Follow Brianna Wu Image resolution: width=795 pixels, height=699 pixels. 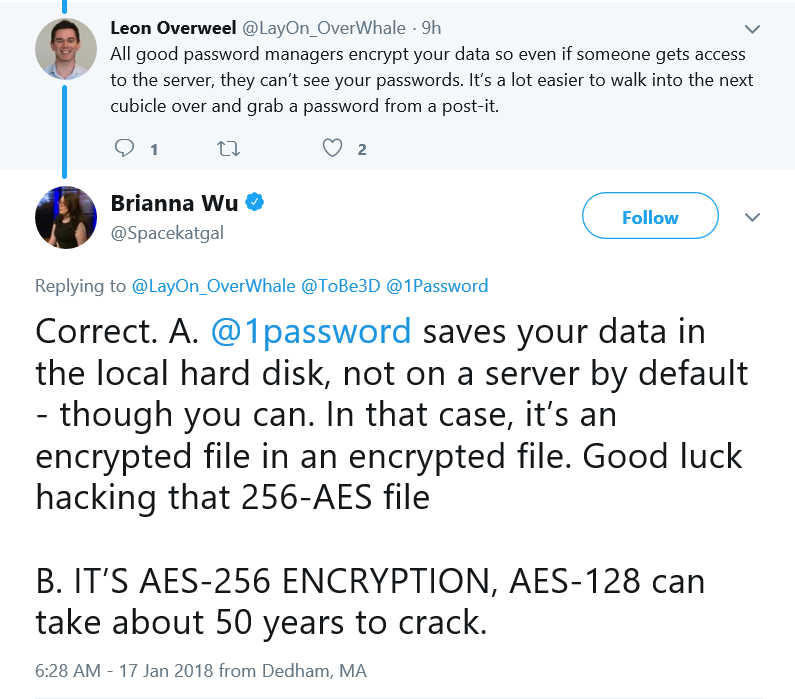[x=650, y=215]
